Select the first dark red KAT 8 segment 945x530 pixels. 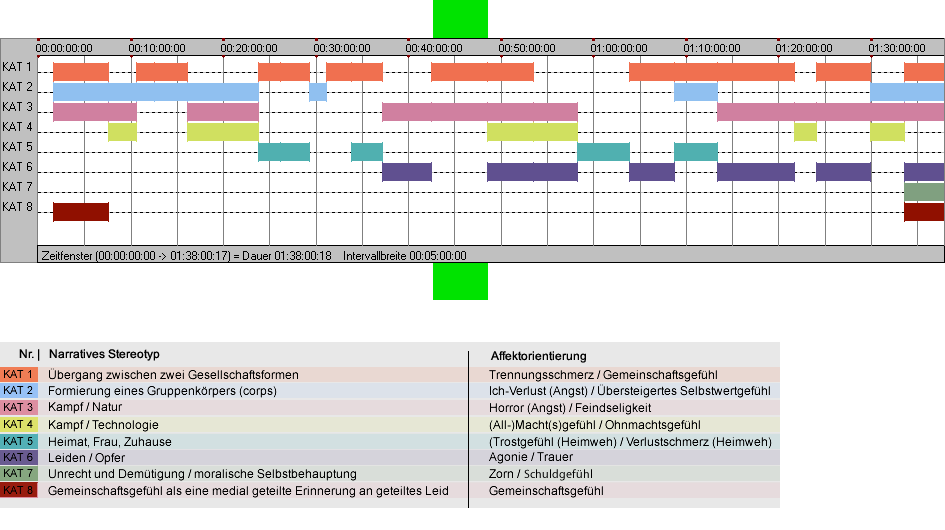tap(80, 212)
